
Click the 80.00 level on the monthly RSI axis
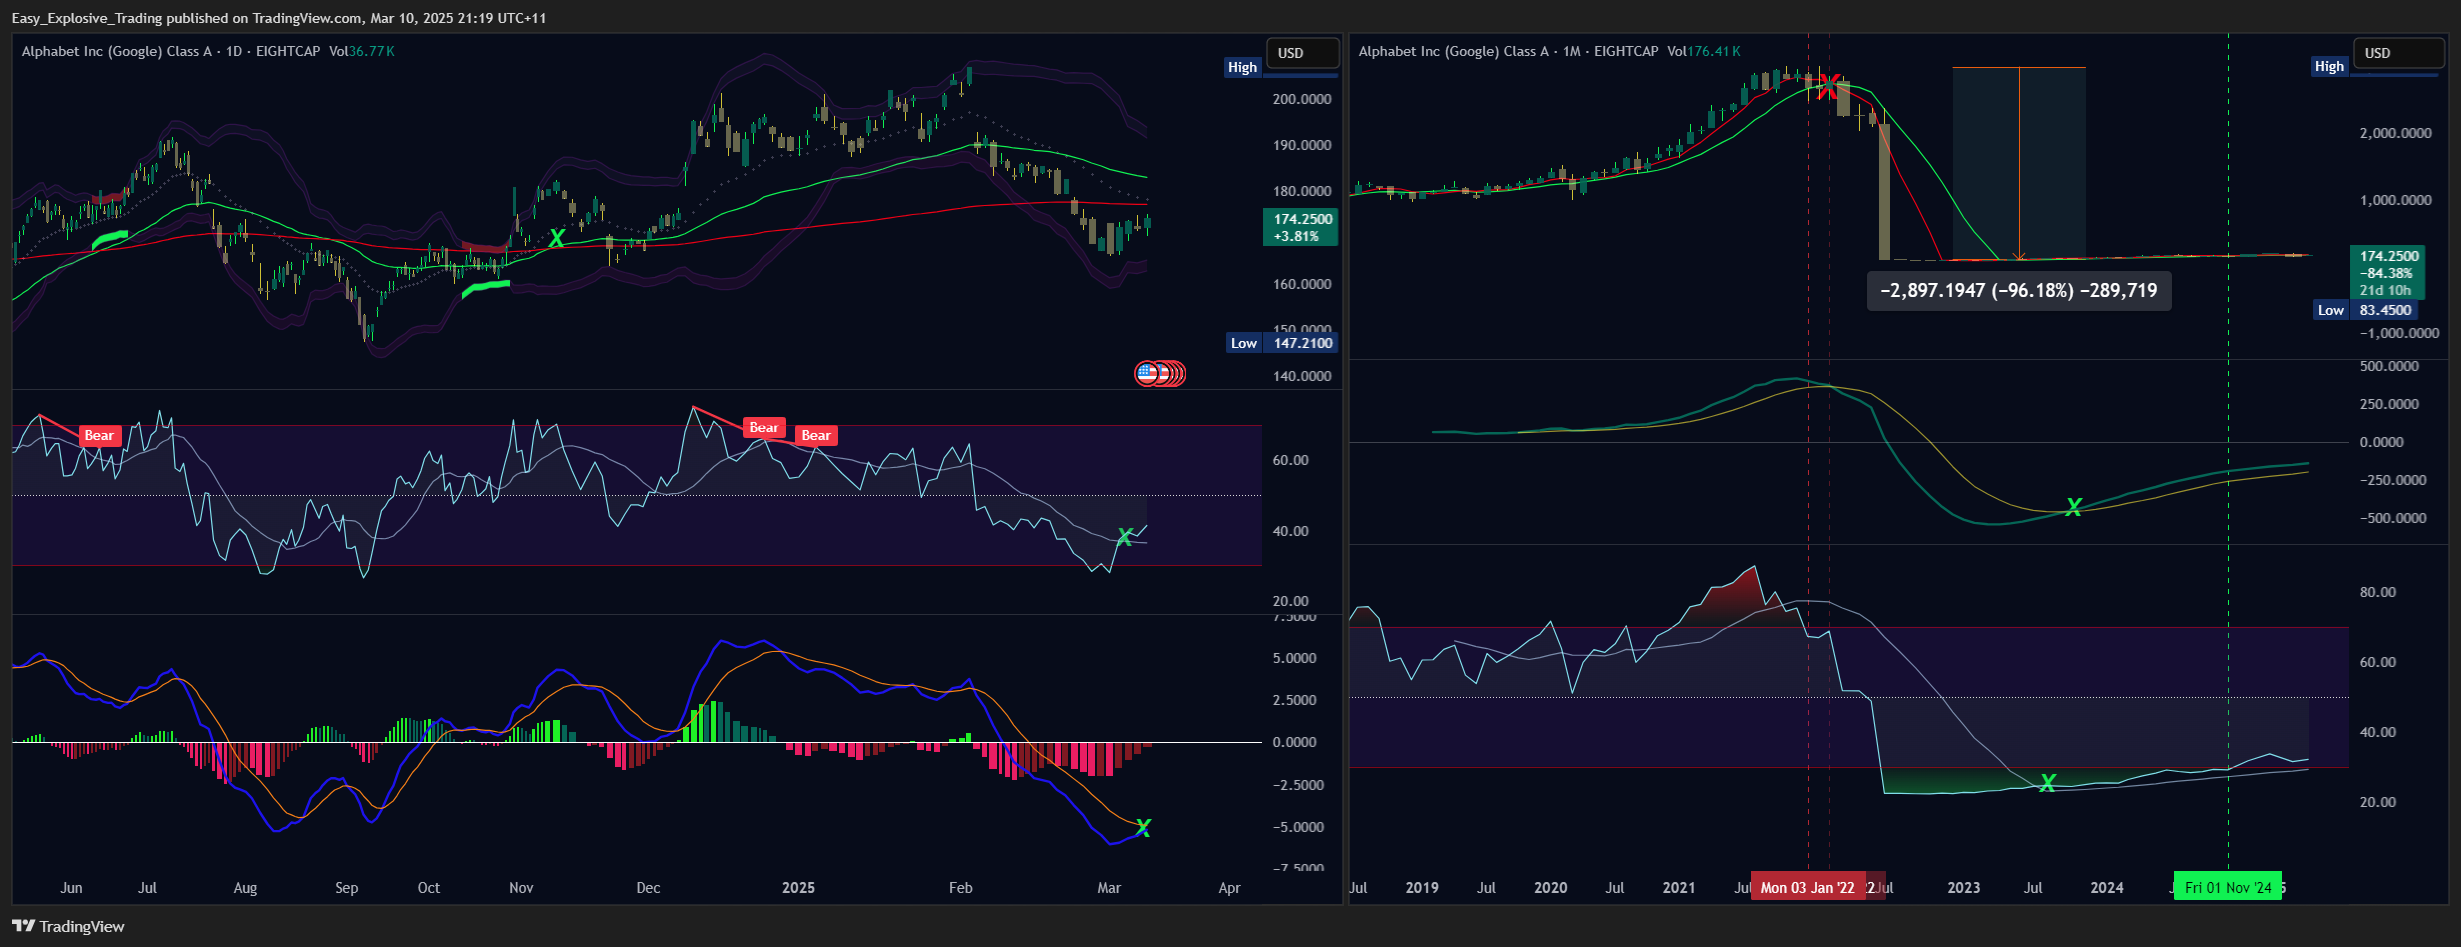pos(2378,592)
